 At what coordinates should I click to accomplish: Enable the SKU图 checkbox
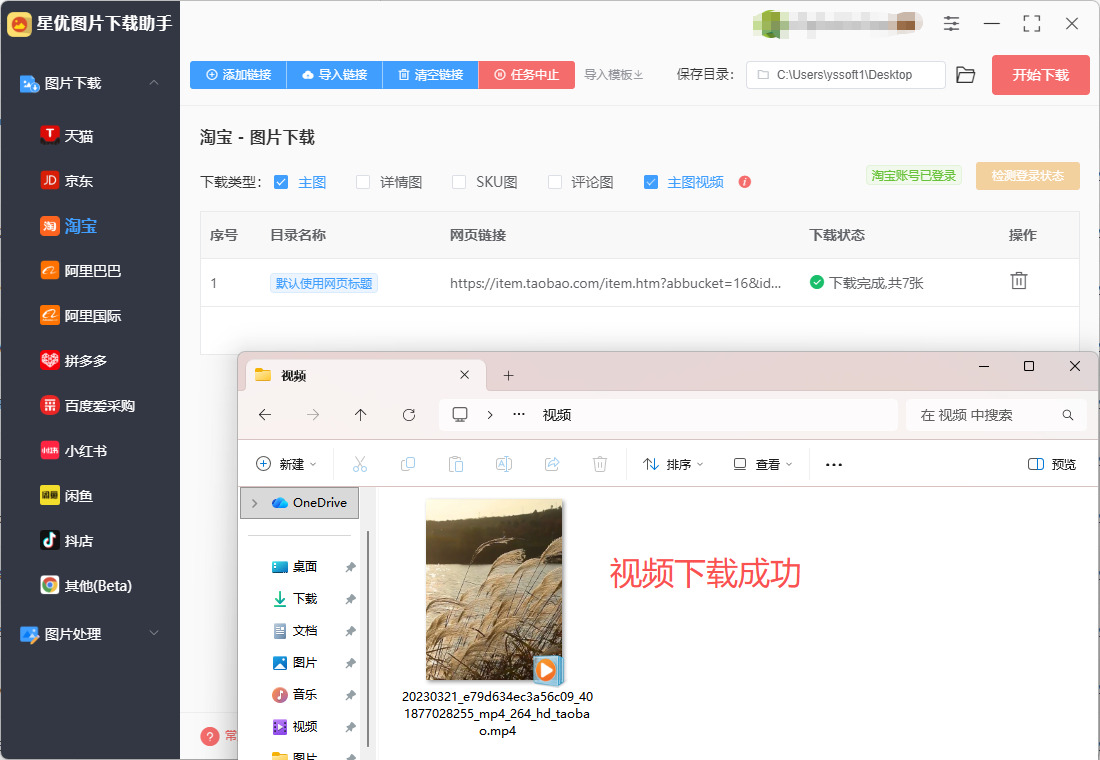459,182
